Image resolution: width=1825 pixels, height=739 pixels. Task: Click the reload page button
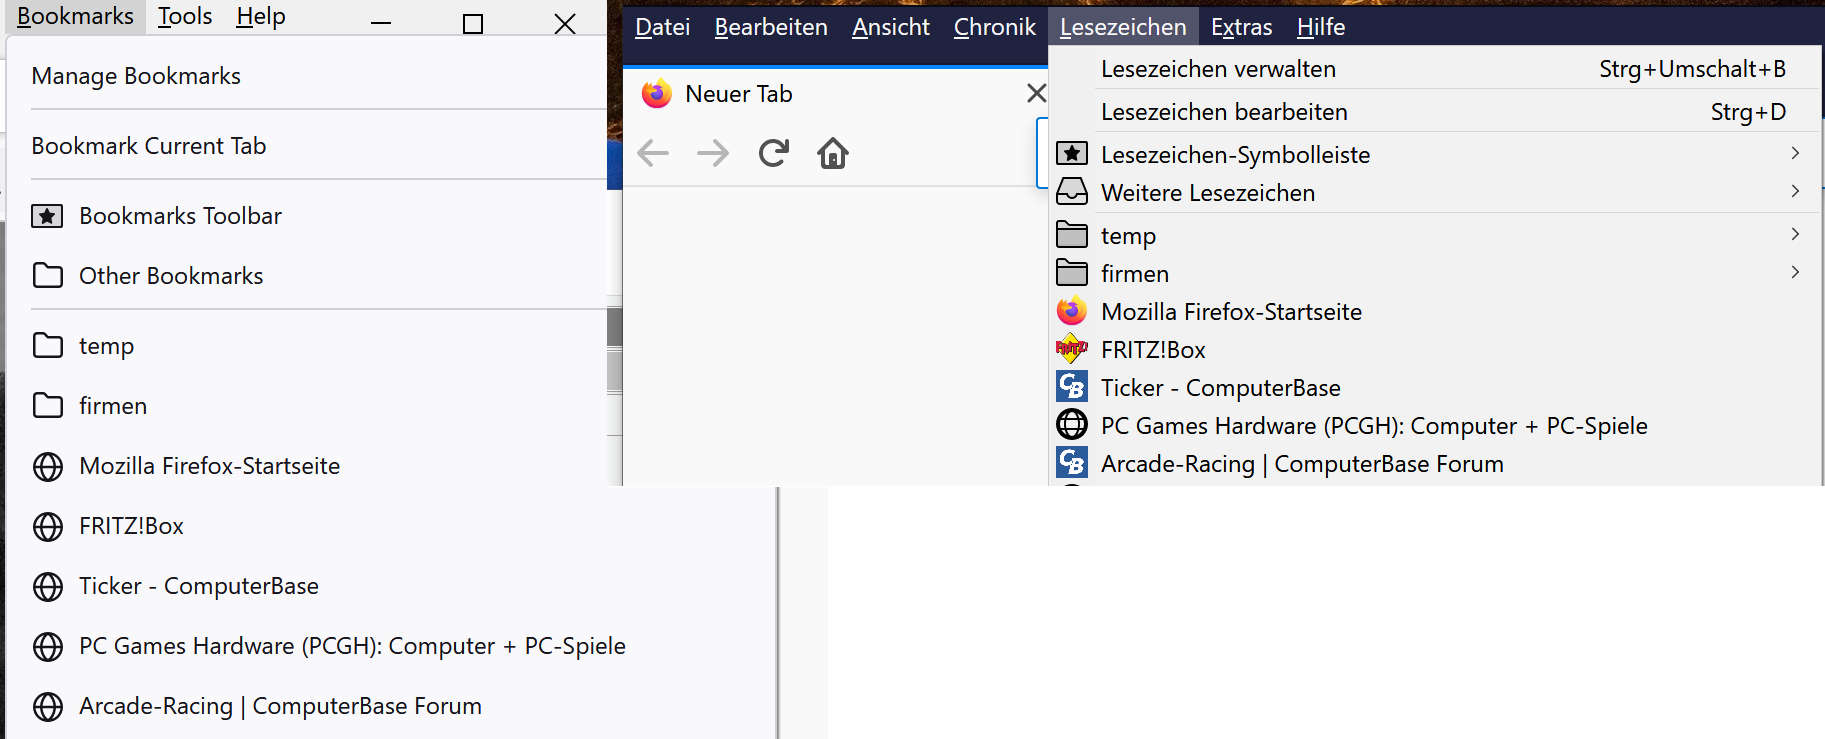pyautogui.click(x=773, y=153)
